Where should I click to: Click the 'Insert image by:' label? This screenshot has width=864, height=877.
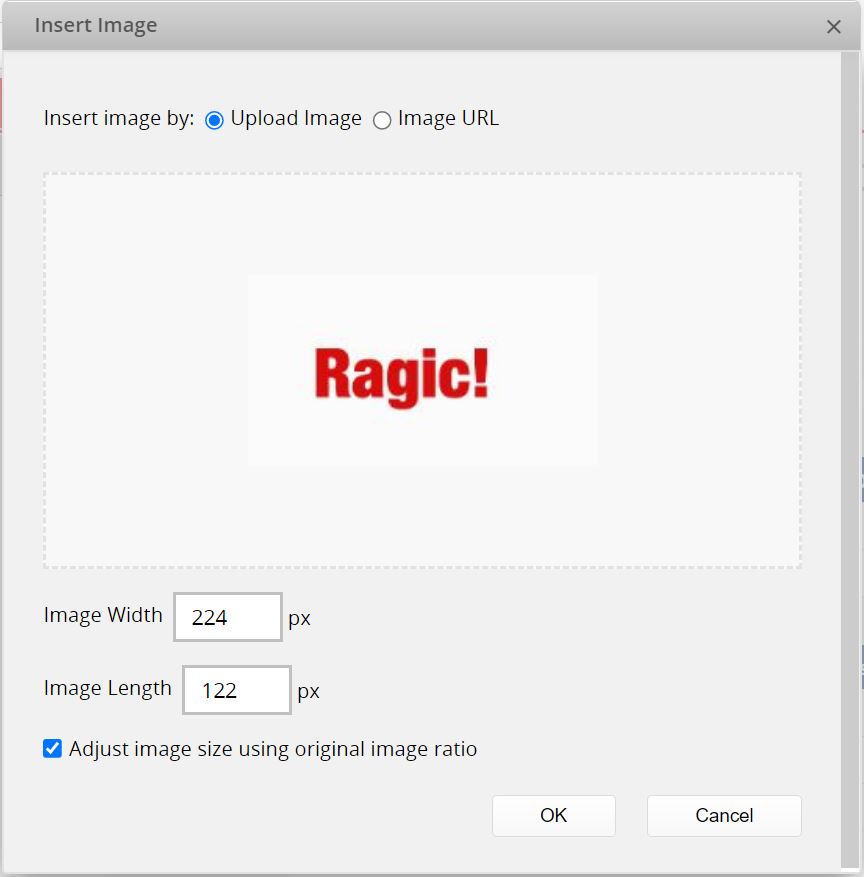[119, 119]
